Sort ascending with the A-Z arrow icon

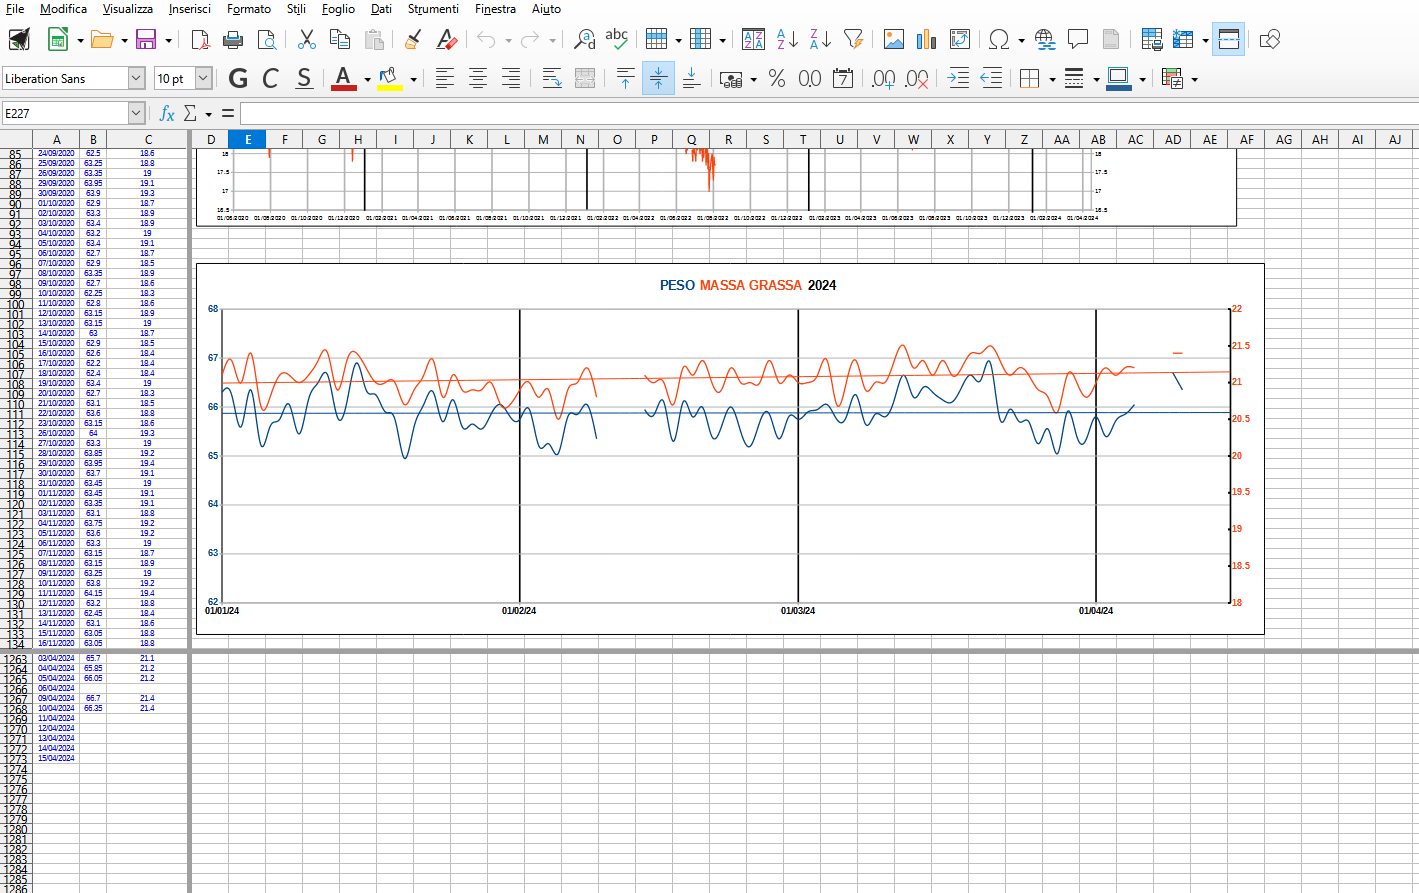point(787,40)
